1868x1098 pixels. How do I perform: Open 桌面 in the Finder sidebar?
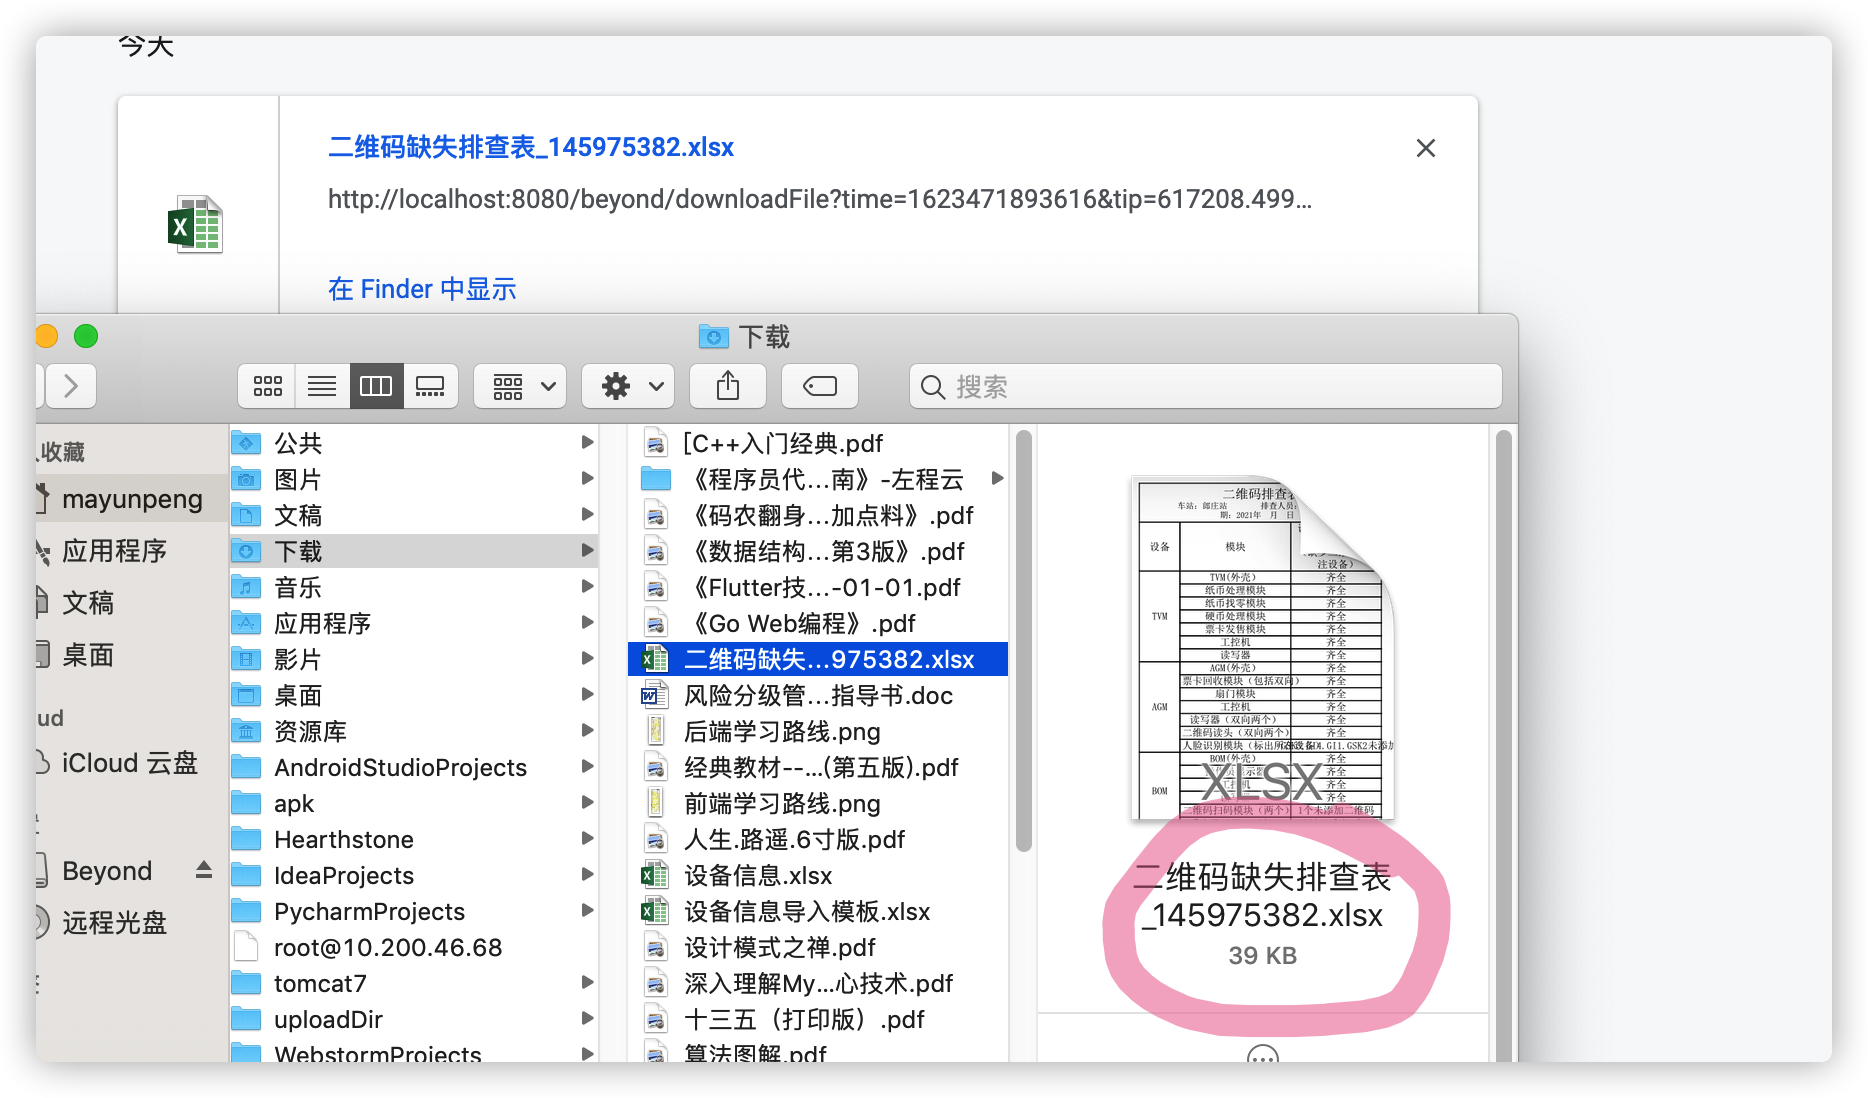(88, 655)
